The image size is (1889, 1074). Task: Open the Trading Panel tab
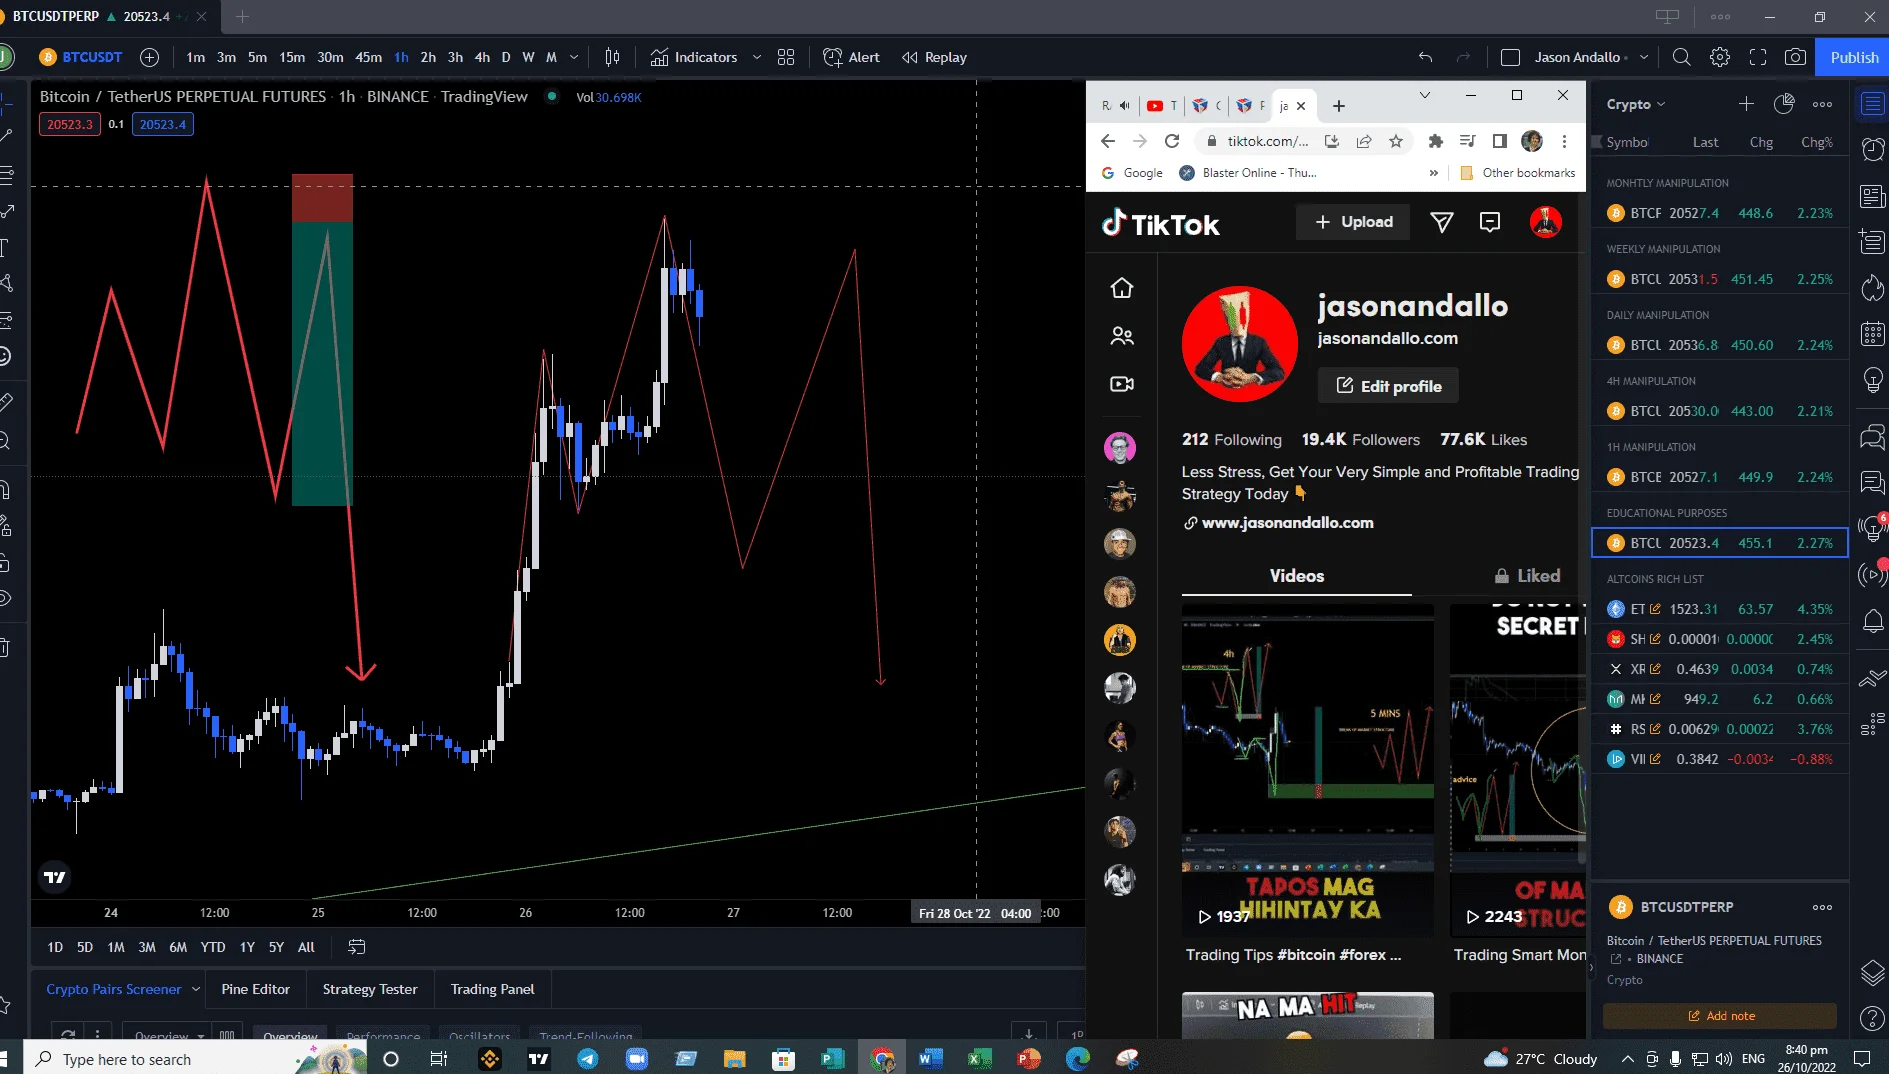point(492,989)
